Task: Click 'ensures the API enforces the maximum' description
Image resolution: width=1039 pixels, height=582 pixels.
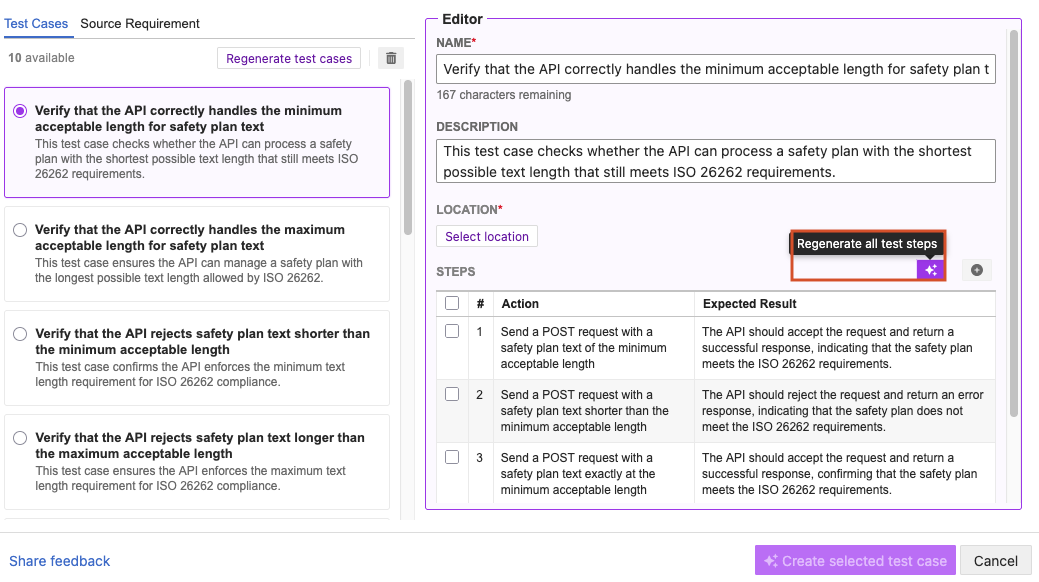Action: (x=191, y=479)
